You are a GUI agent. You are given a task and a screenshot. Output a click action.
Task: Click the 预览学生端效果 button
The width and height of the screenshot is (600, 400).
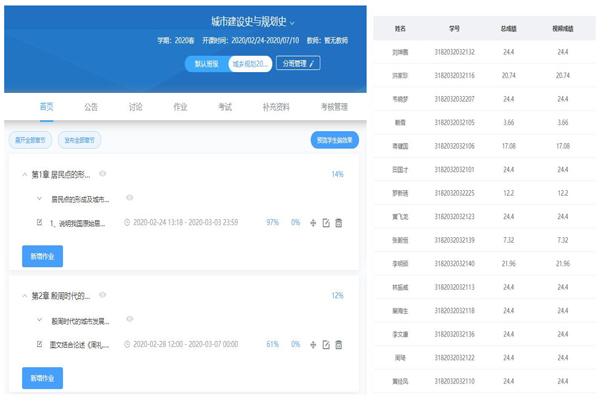coord(334,140)
